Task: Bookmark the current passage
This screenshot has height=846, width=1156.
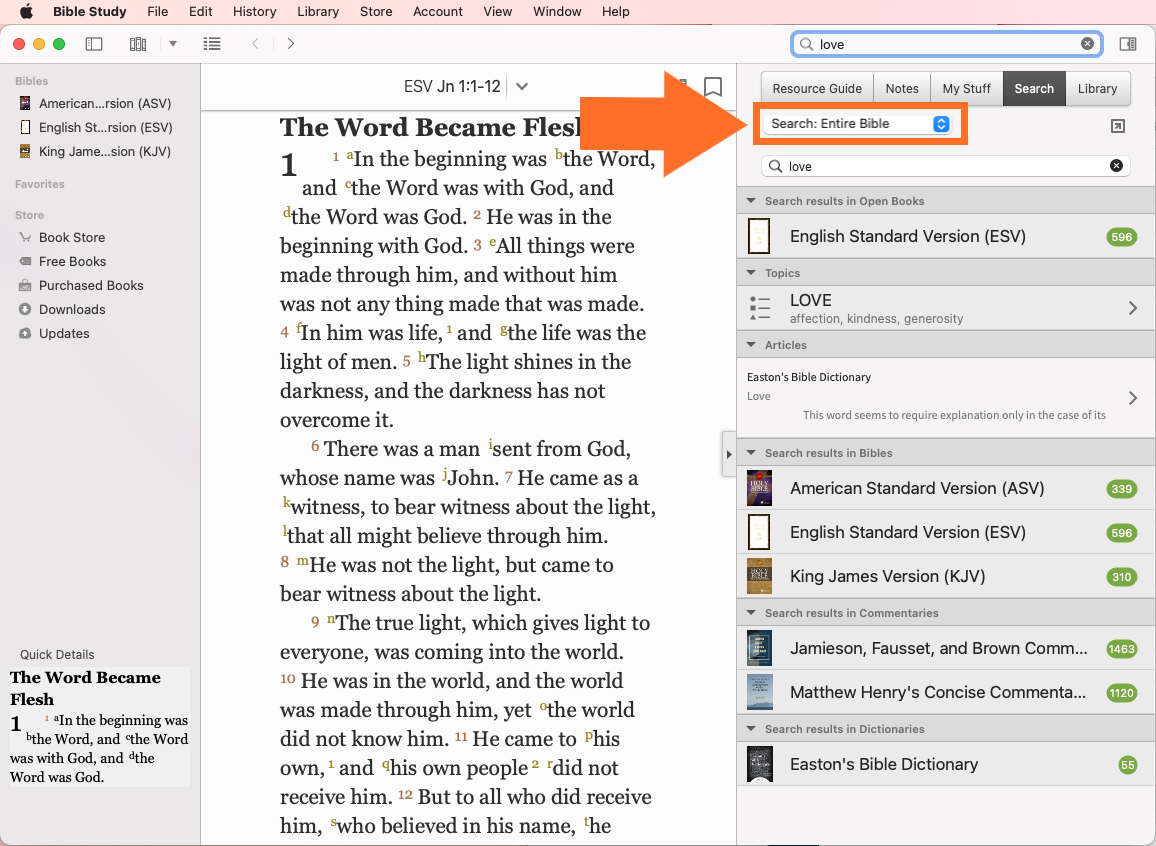Action: click(x=712, y=87)
